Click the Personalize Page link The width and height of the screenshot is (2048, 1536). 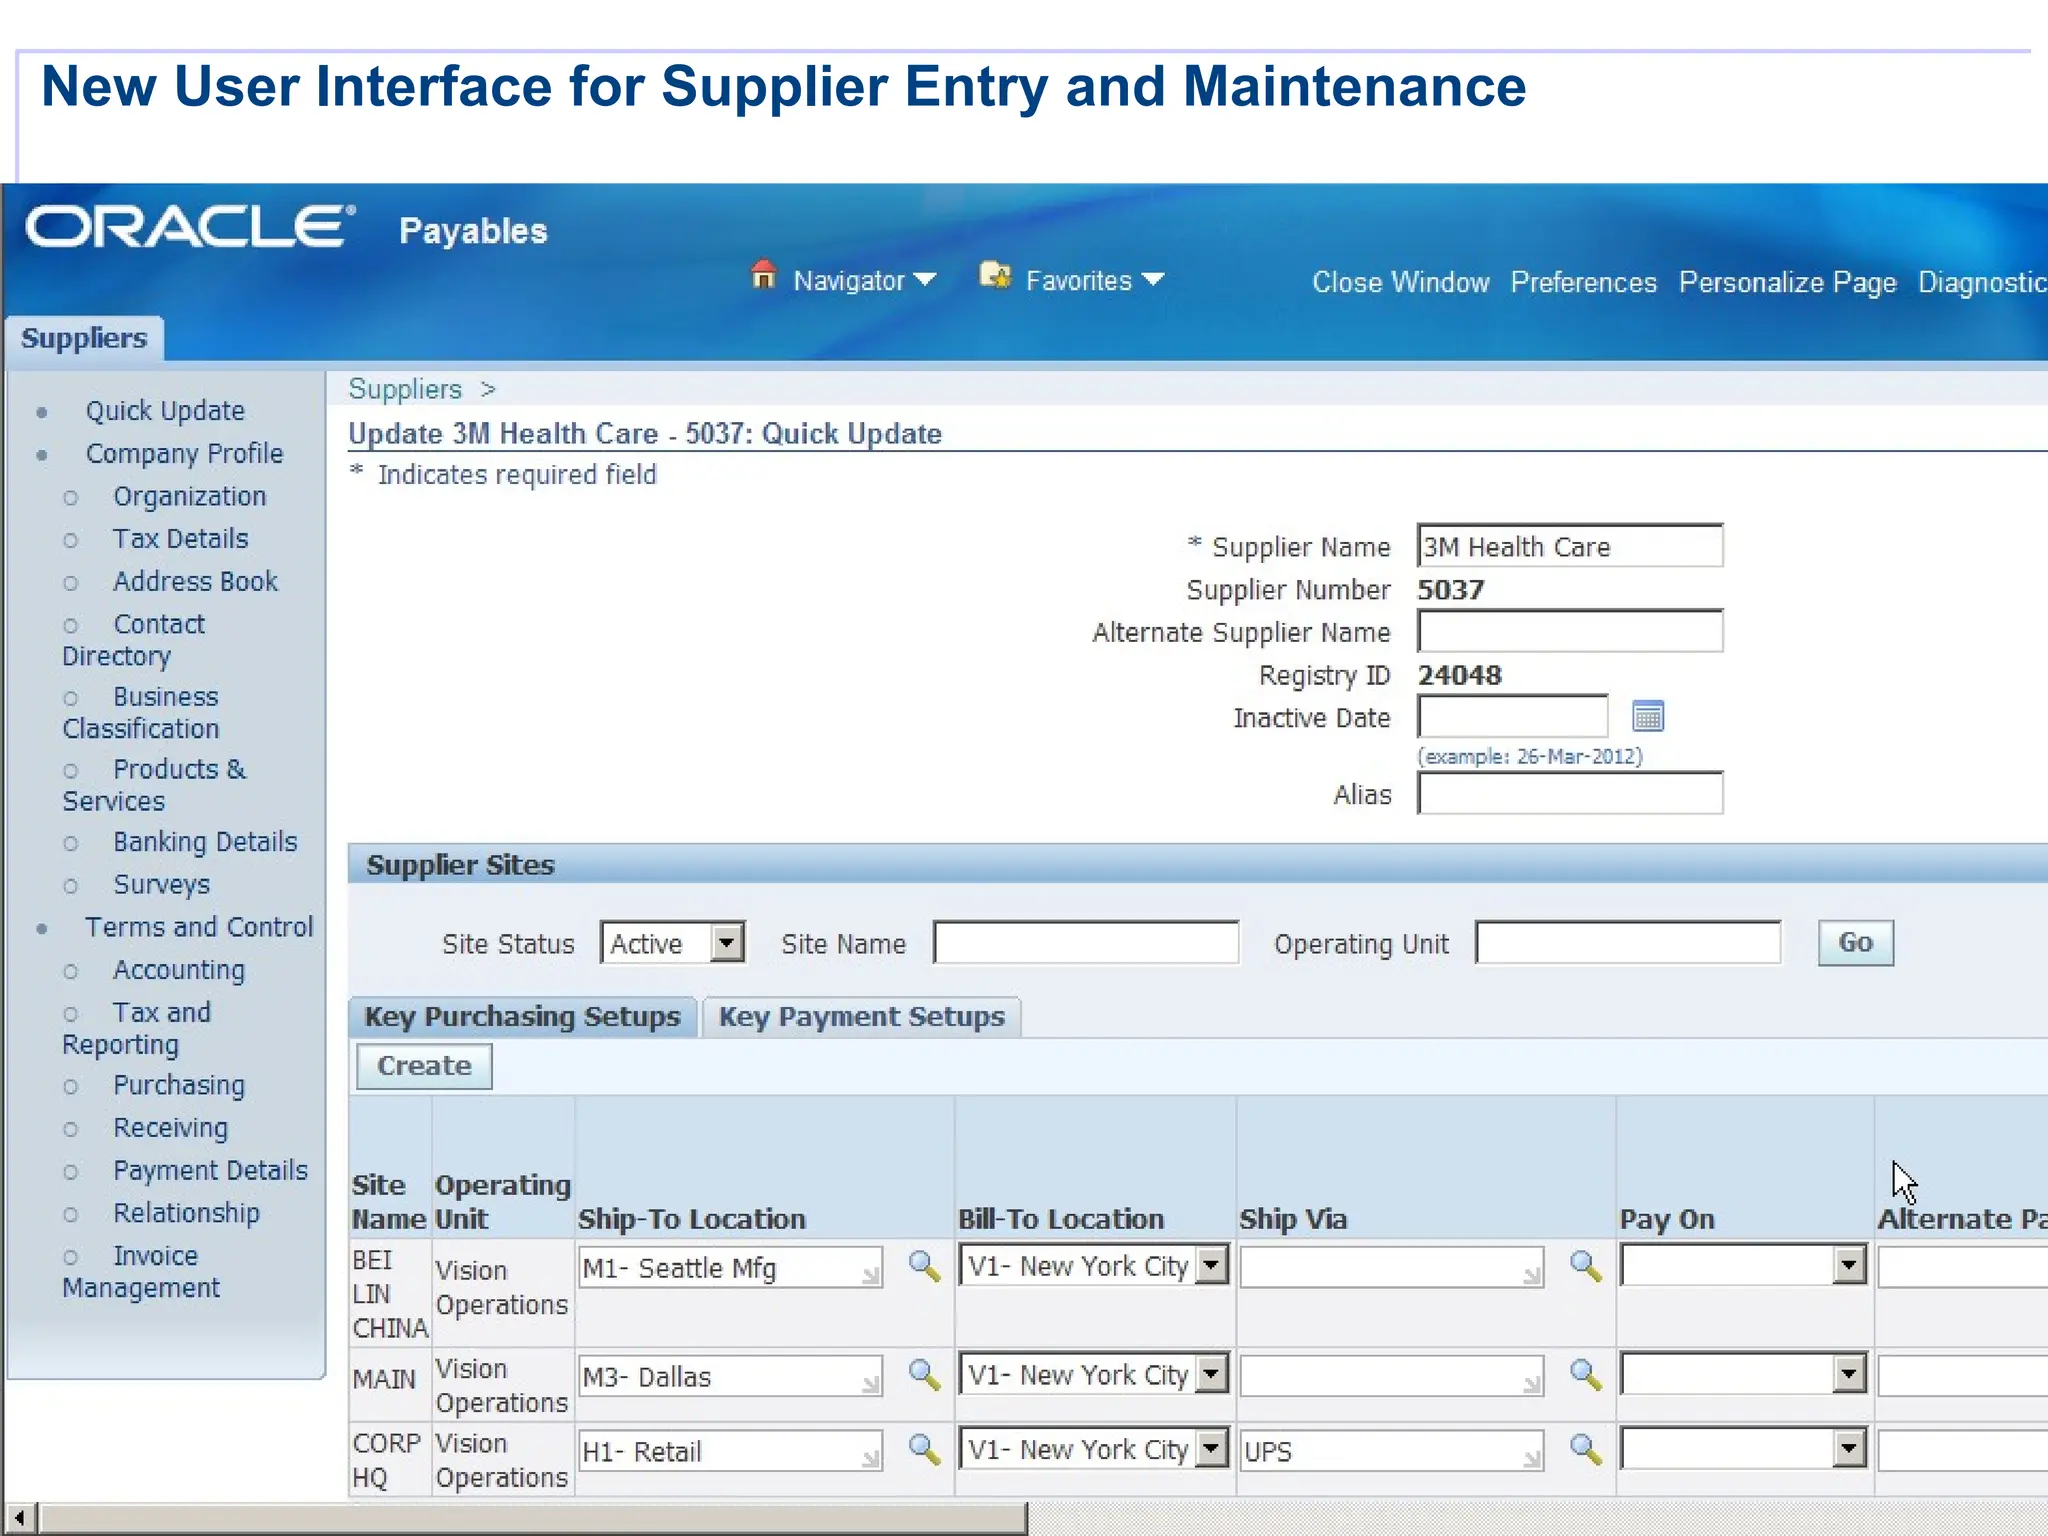(x=1787, y=283)
